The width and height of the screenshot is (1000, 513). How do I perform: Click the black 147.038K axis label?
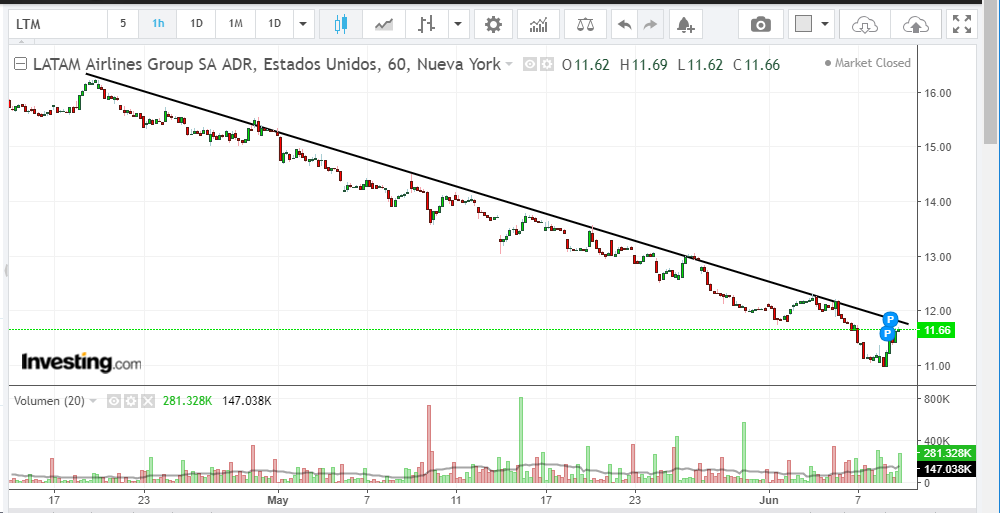946,470
